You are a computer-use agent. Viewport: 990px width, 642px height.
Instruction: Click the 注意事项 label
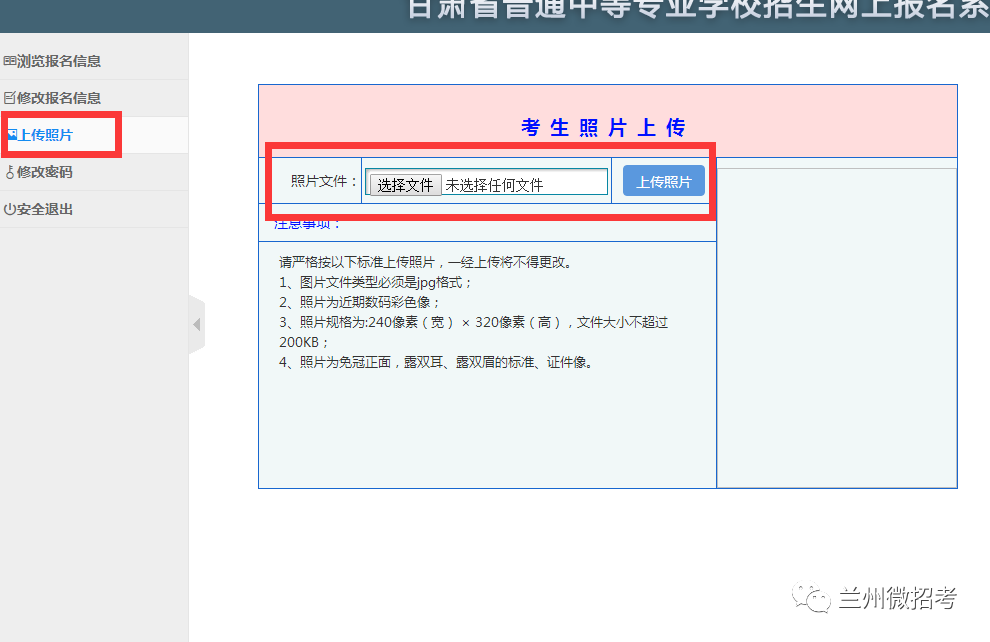(x=308, y=224)
